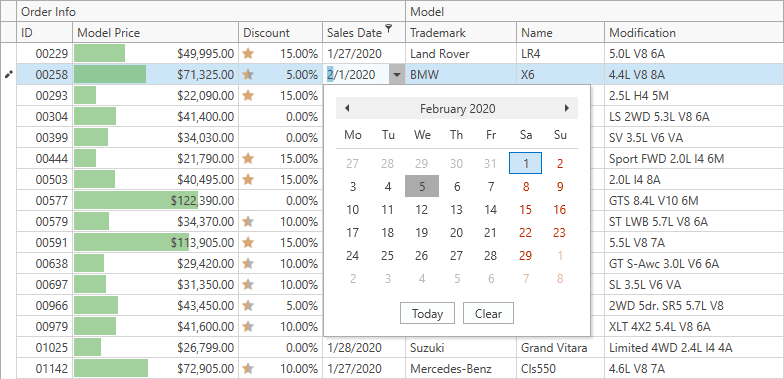Click the Today button
Viewport: 784px width, 379px height.
coord(428,314)
